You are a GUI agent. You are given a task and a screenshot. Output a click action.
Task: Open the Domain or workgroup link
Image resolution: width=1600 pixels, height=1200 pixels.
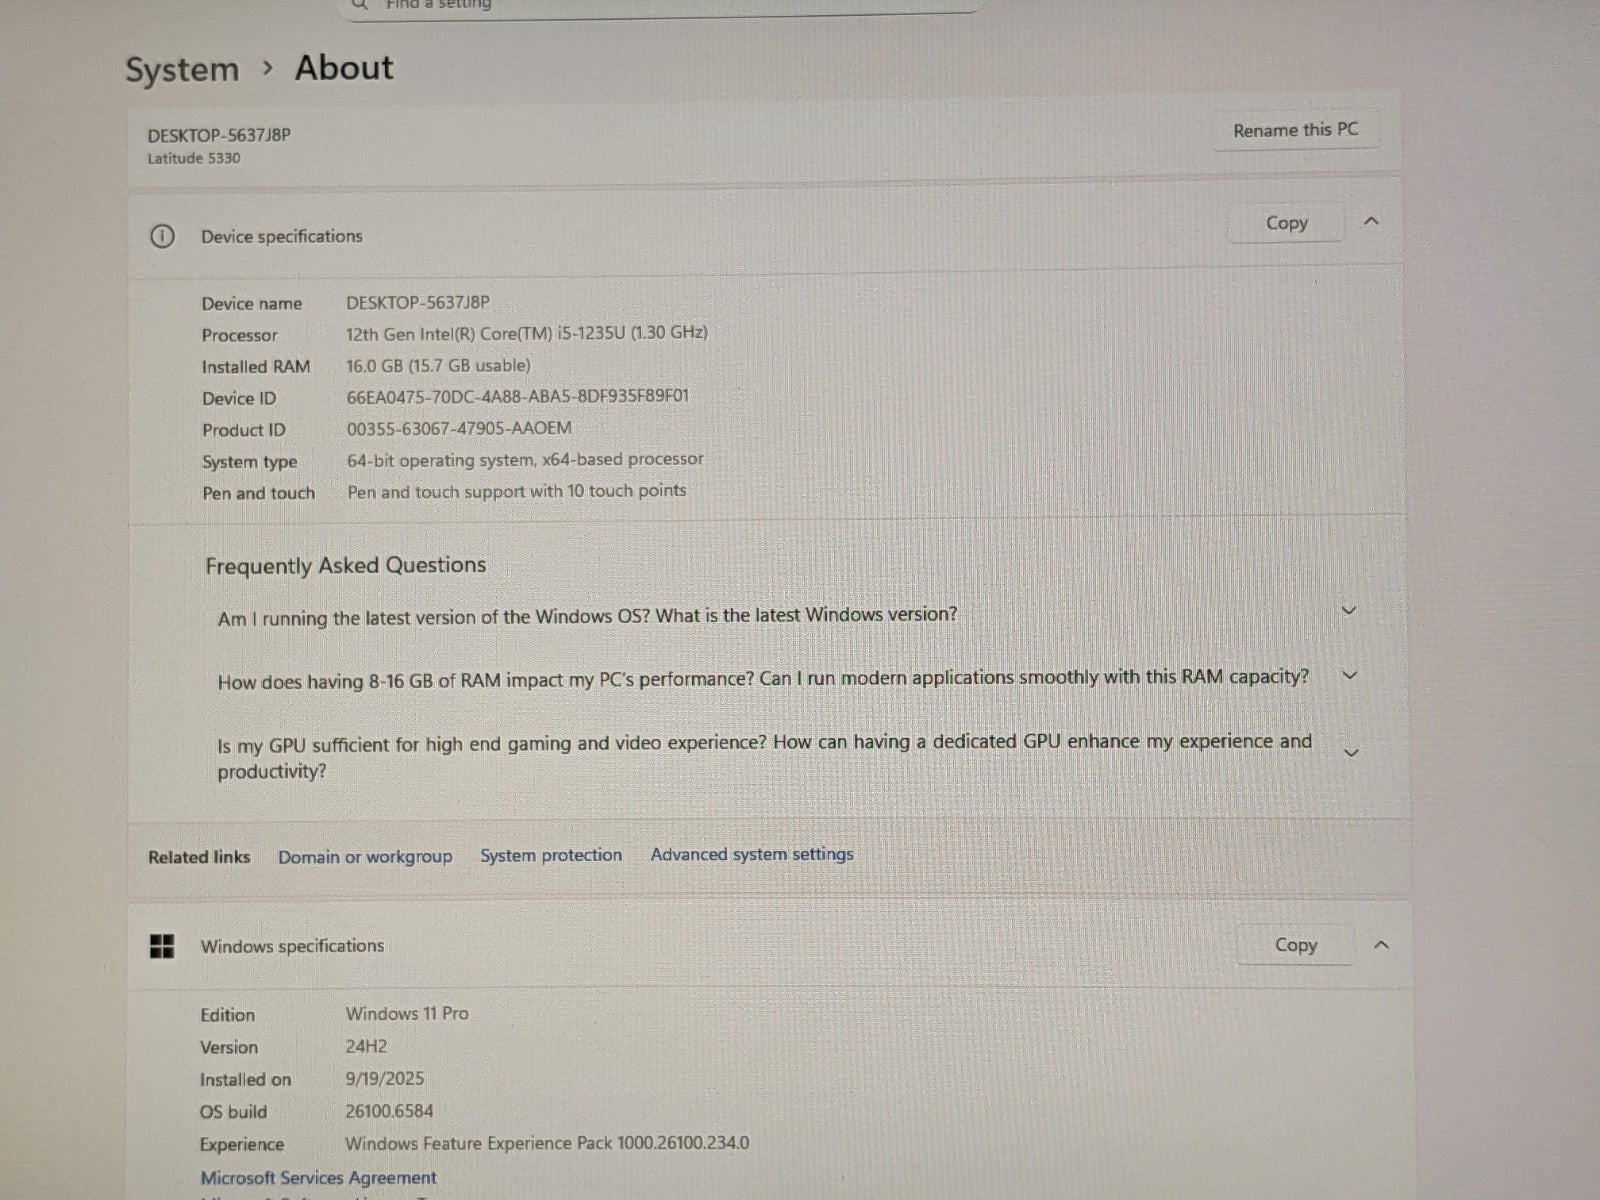(365, 857)
